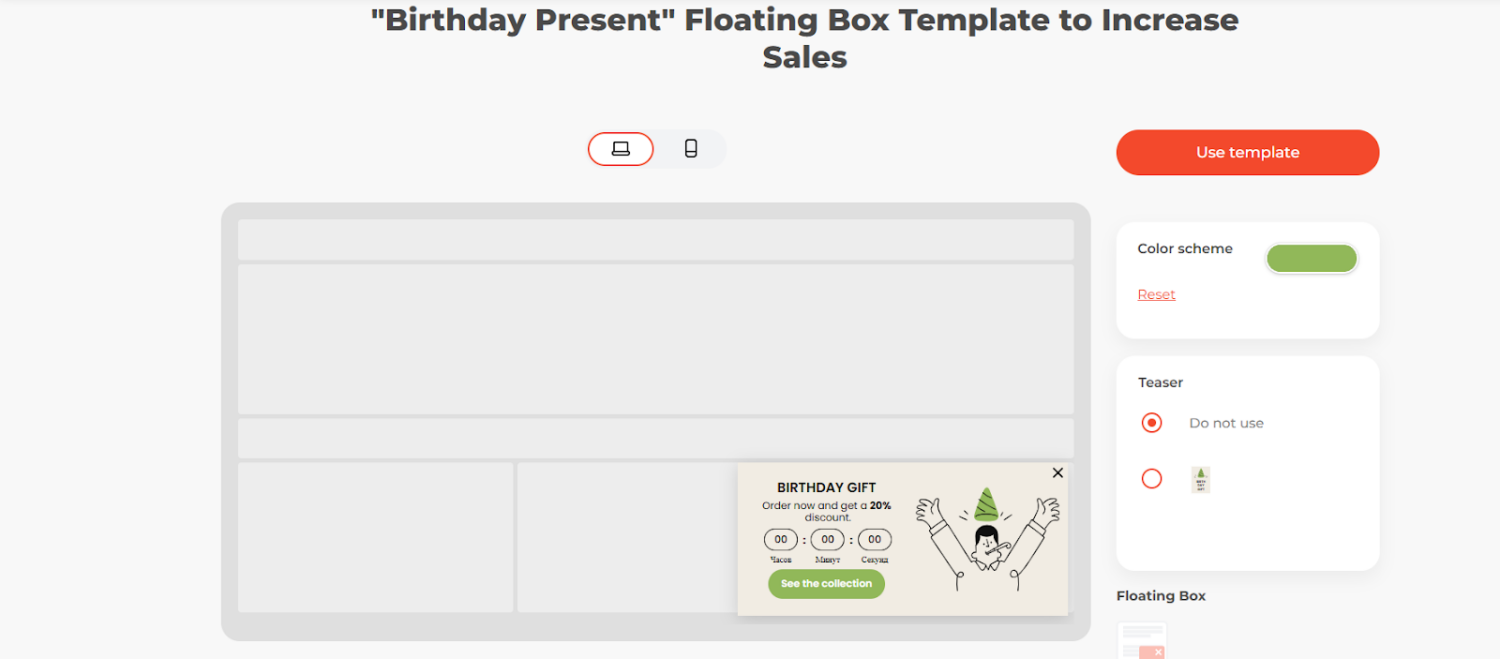Screen dimensions: 1500x659
Task: Click the "BIRTHDAY GIFT" popup heading
Action: click(x=826, y=488)
